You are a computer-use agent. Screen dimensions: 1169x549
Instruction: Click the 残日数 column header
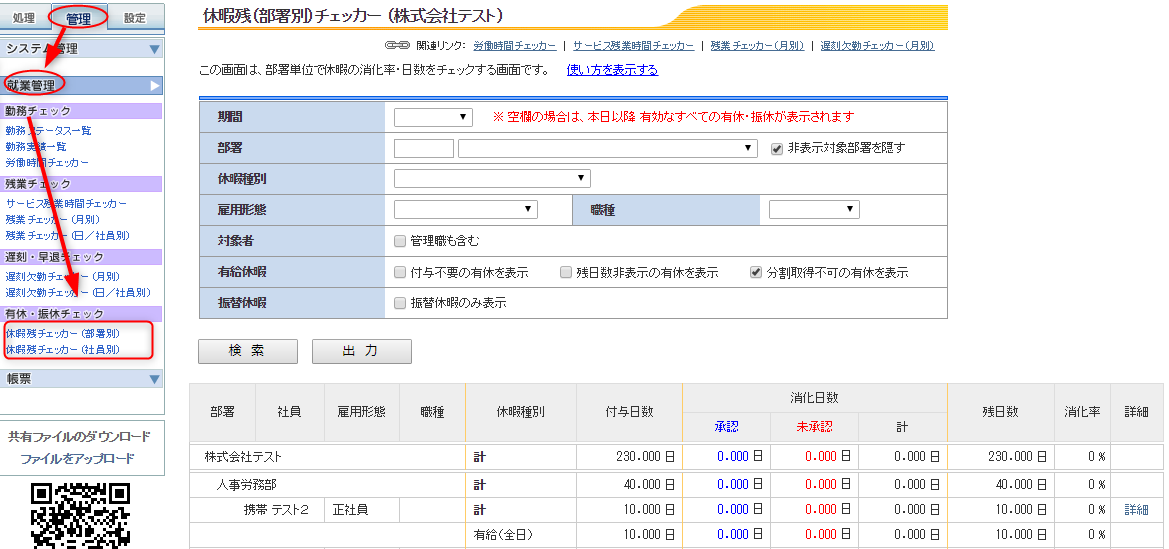pos(1001,412)
